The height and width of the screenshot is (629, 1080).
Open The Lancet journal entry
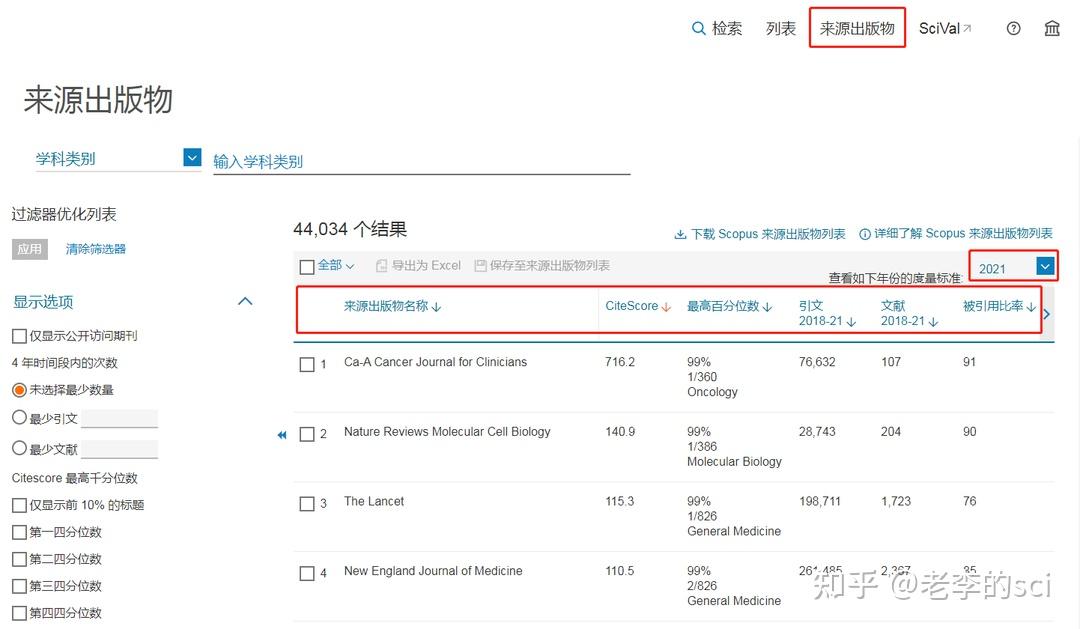tap(374, 501)
